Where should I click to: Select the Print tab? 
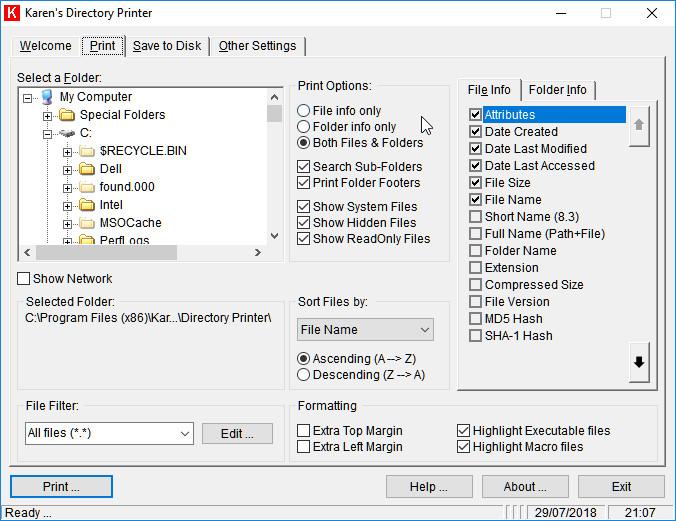103,46
